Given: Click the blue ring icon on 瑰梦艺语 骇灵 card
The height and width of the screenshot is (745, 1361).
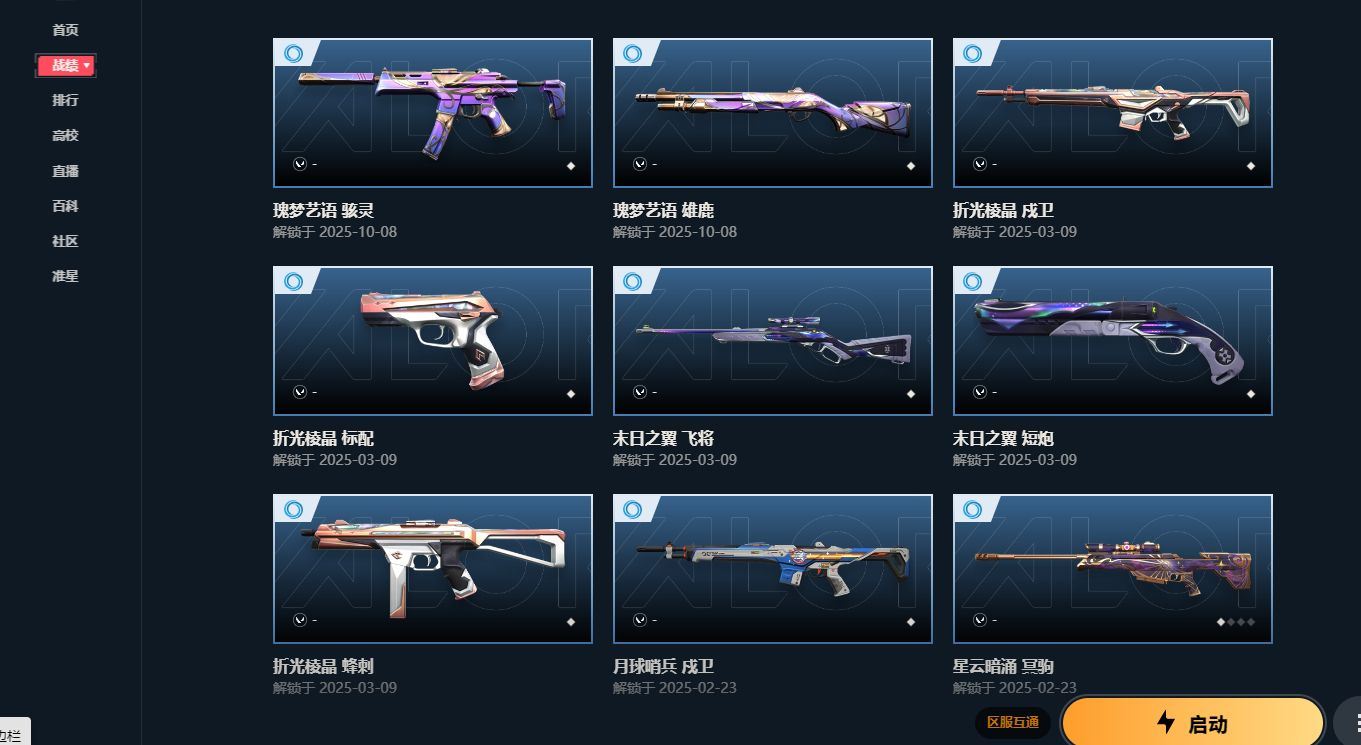Looking at the screenshot, I should click(293, 54).
